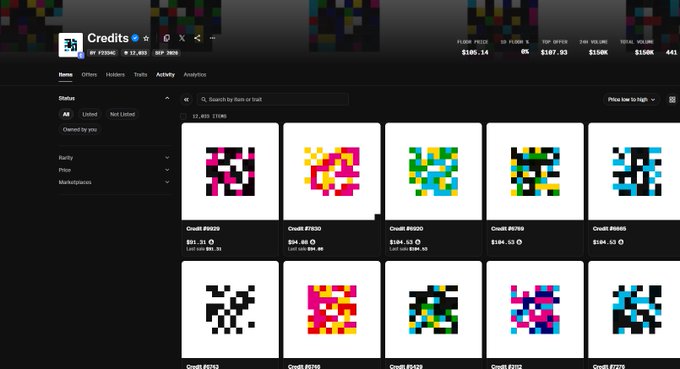The image size is (680, 369).
Task: Click the 12,033 ITEMS count text
Action: (x=209, y=116)
